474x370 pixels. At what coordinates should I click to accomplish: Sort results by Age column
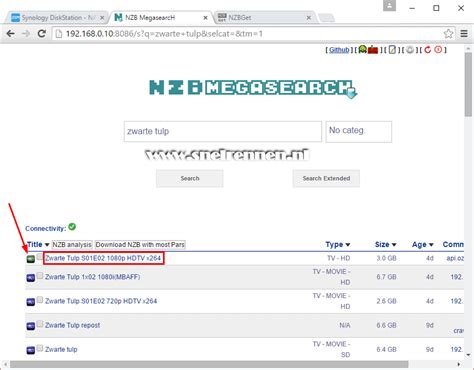coord(423,244)
